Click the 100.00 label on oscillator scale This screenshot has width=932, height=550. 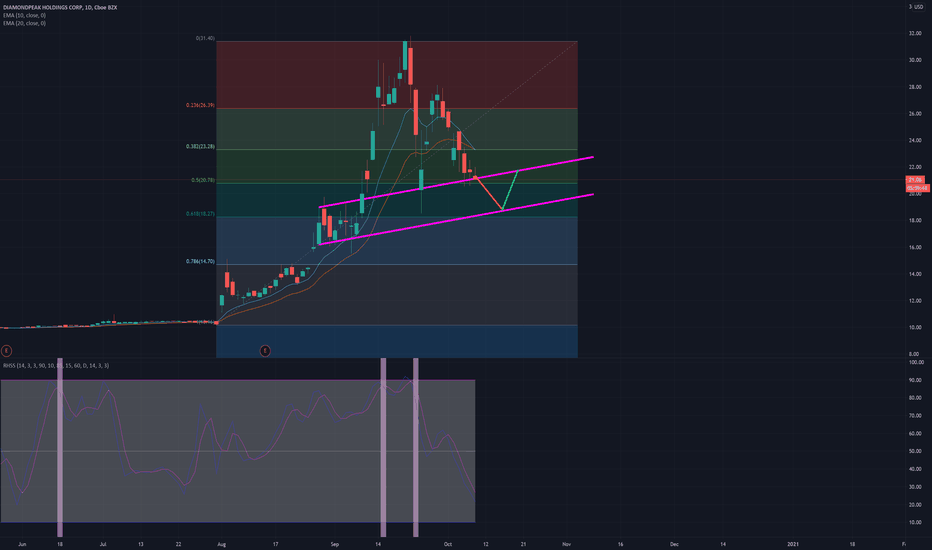916,362
